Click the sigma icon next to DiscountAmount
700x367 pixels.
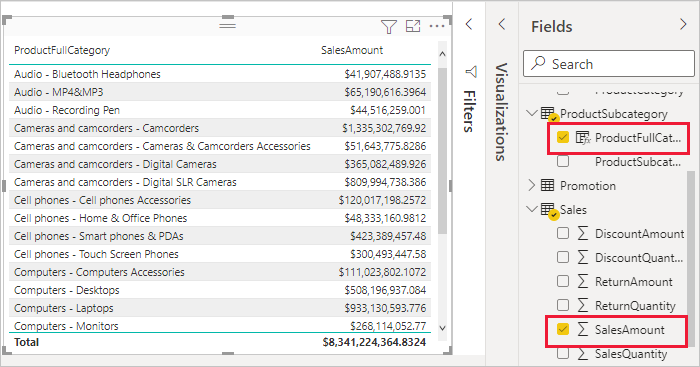tap(583, 234)
